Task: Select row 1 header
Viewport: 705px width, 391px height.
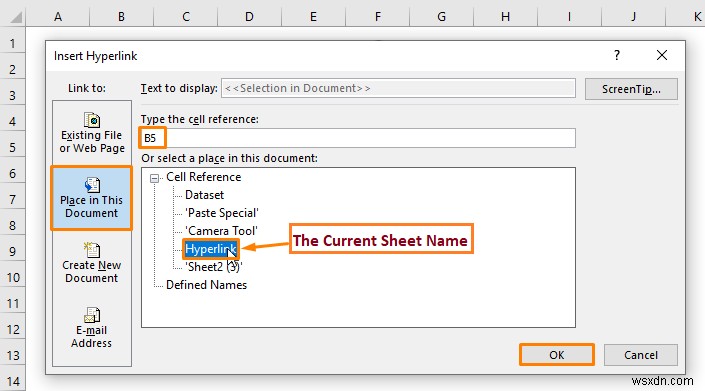Action: 13,44
